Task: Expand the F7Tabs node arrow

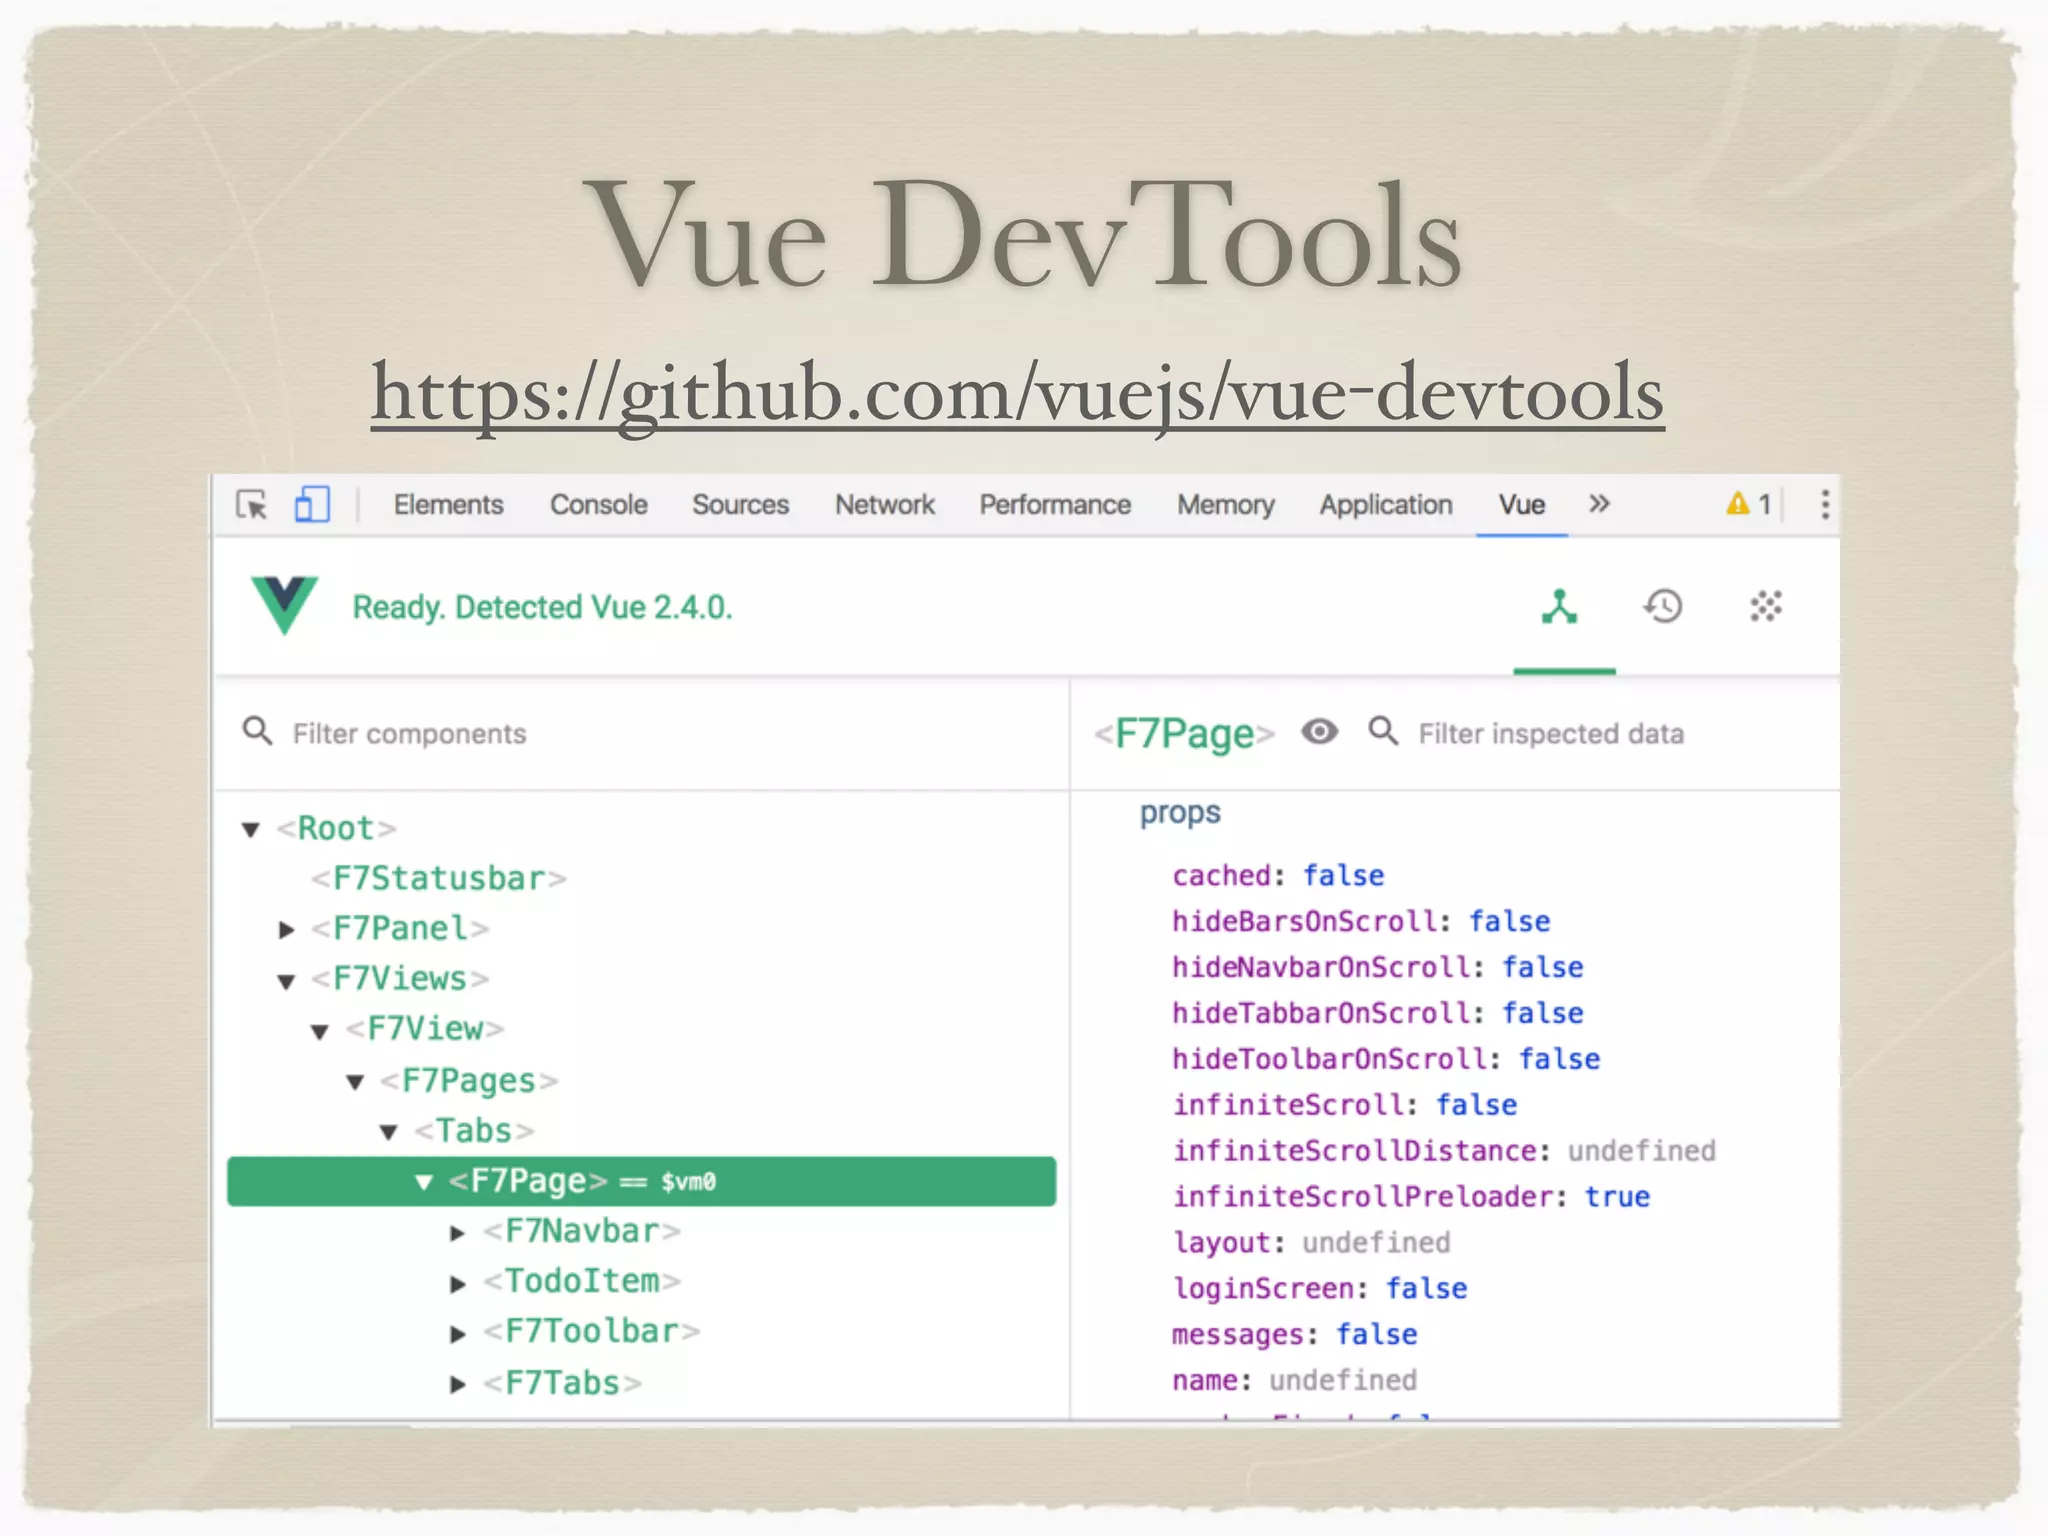Action: 458,1385
